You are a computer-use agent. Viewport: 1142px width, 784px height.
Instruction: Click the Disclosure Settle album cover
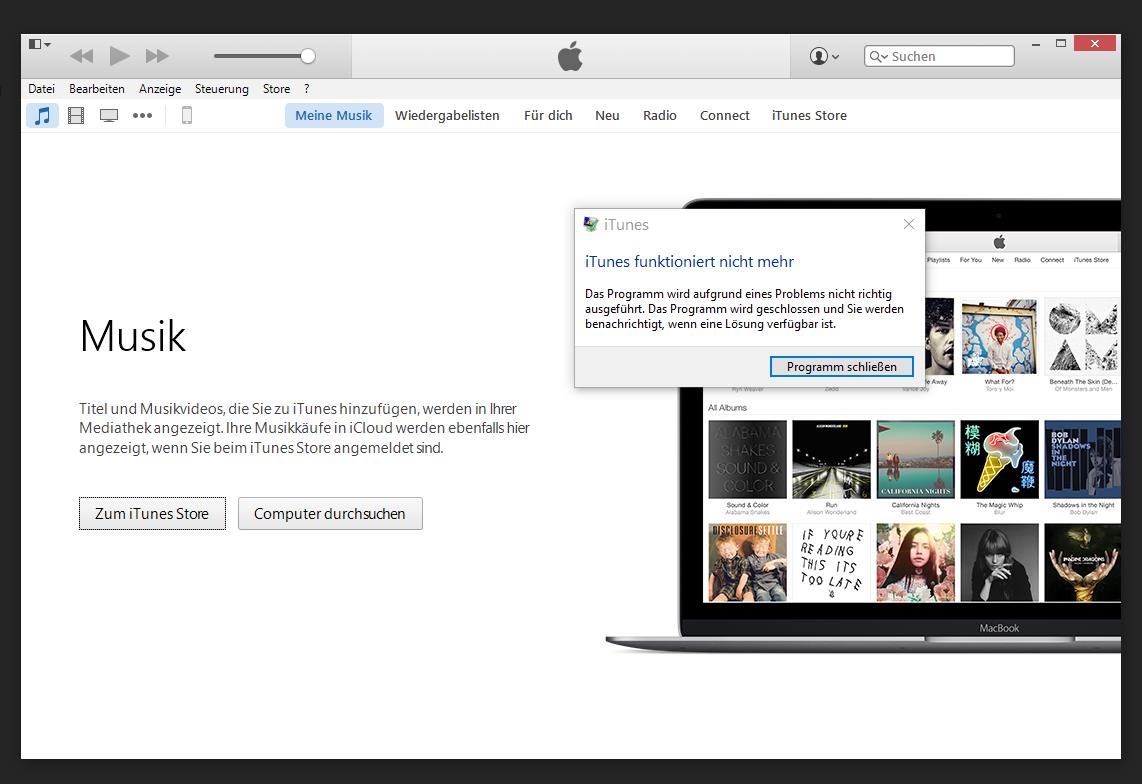click(748, 562)
